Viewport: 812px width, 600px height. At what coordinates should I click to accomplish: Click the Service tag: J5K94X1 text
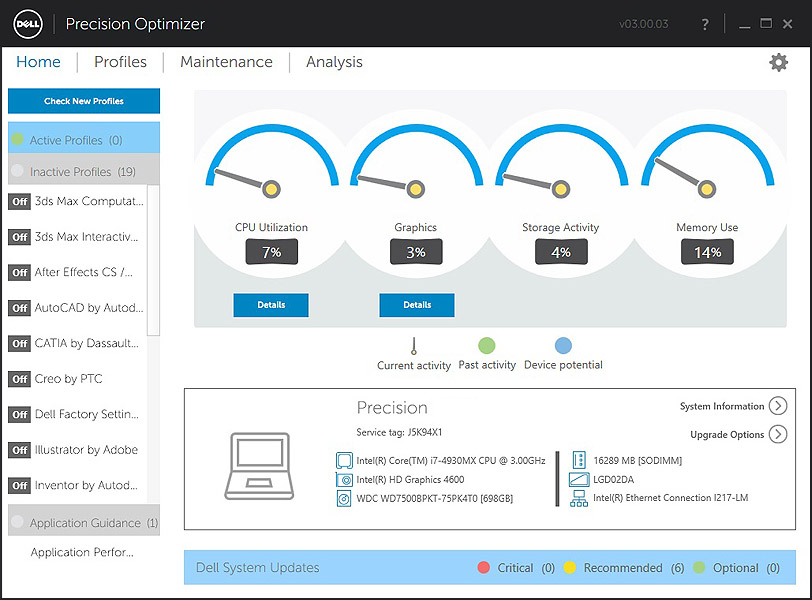(x=399, y=432)
